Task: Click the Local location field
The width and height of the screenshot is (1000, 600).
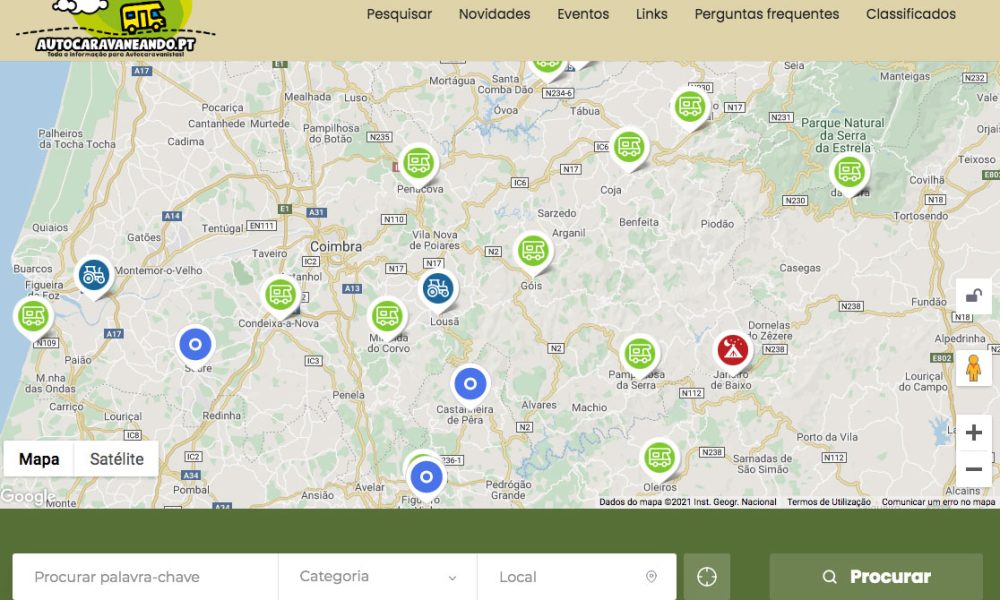Action: (576, 577)
